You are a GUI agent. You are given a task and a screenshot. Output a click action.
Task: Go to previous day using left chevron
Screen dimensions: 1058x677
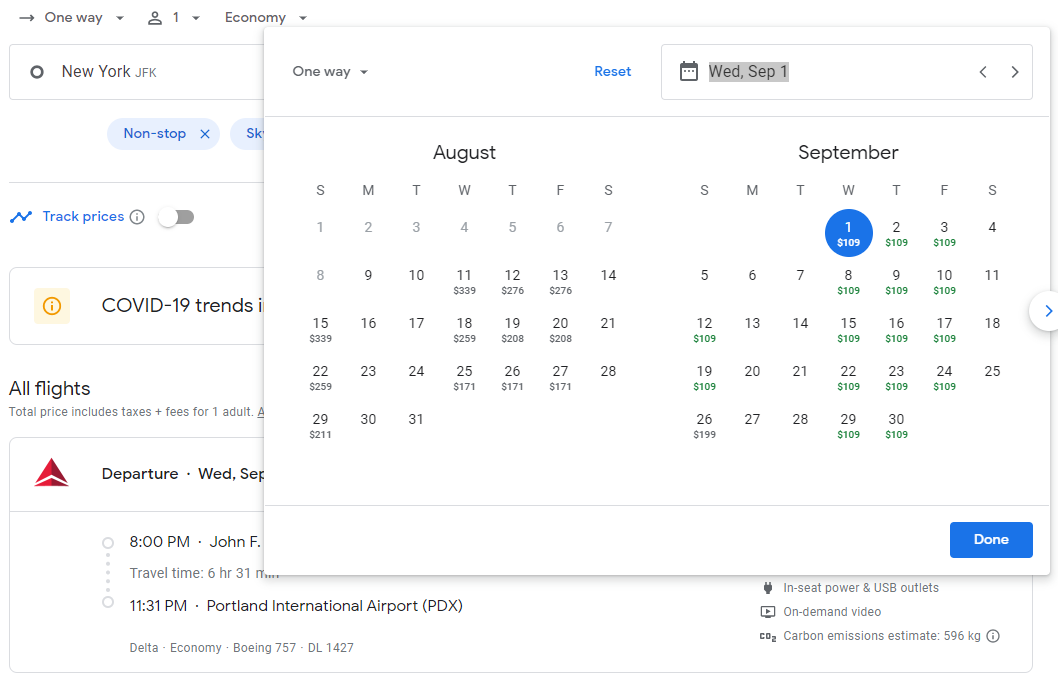pos(983,72)
